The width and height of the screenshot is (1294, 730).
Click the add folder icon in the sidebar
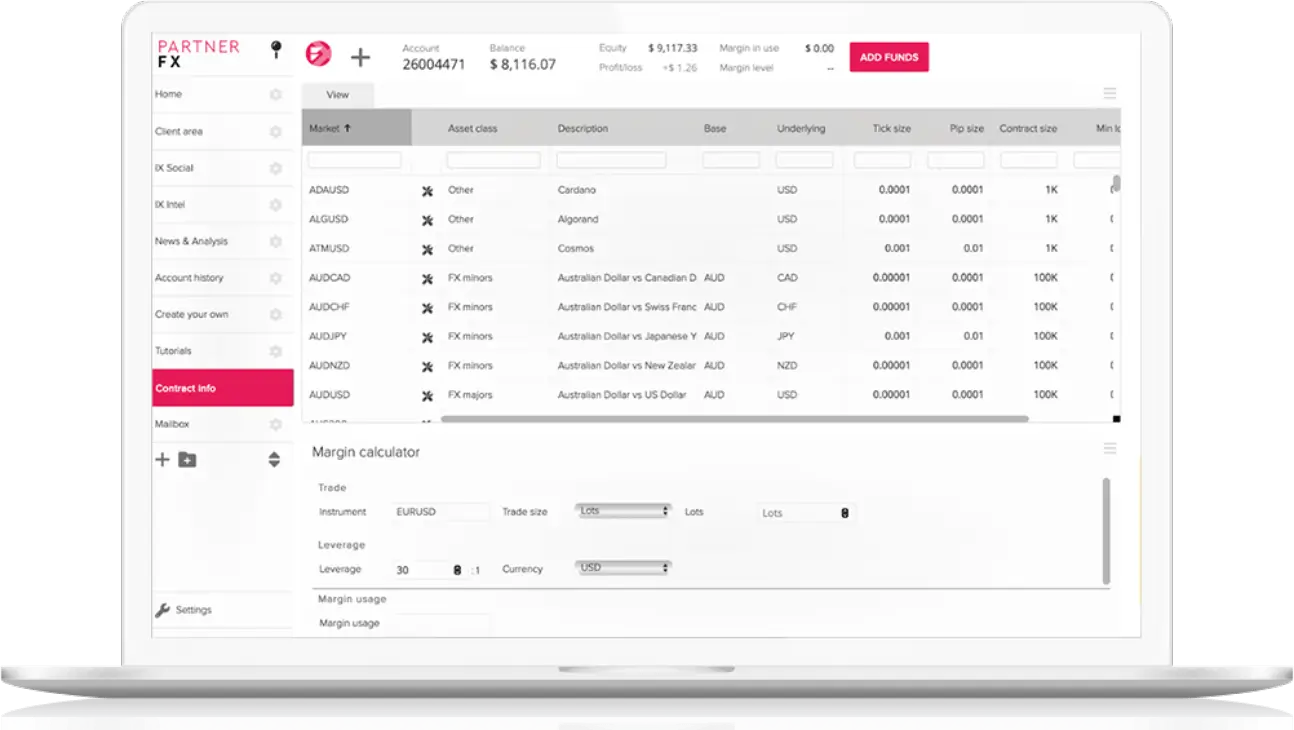[187, 460]
